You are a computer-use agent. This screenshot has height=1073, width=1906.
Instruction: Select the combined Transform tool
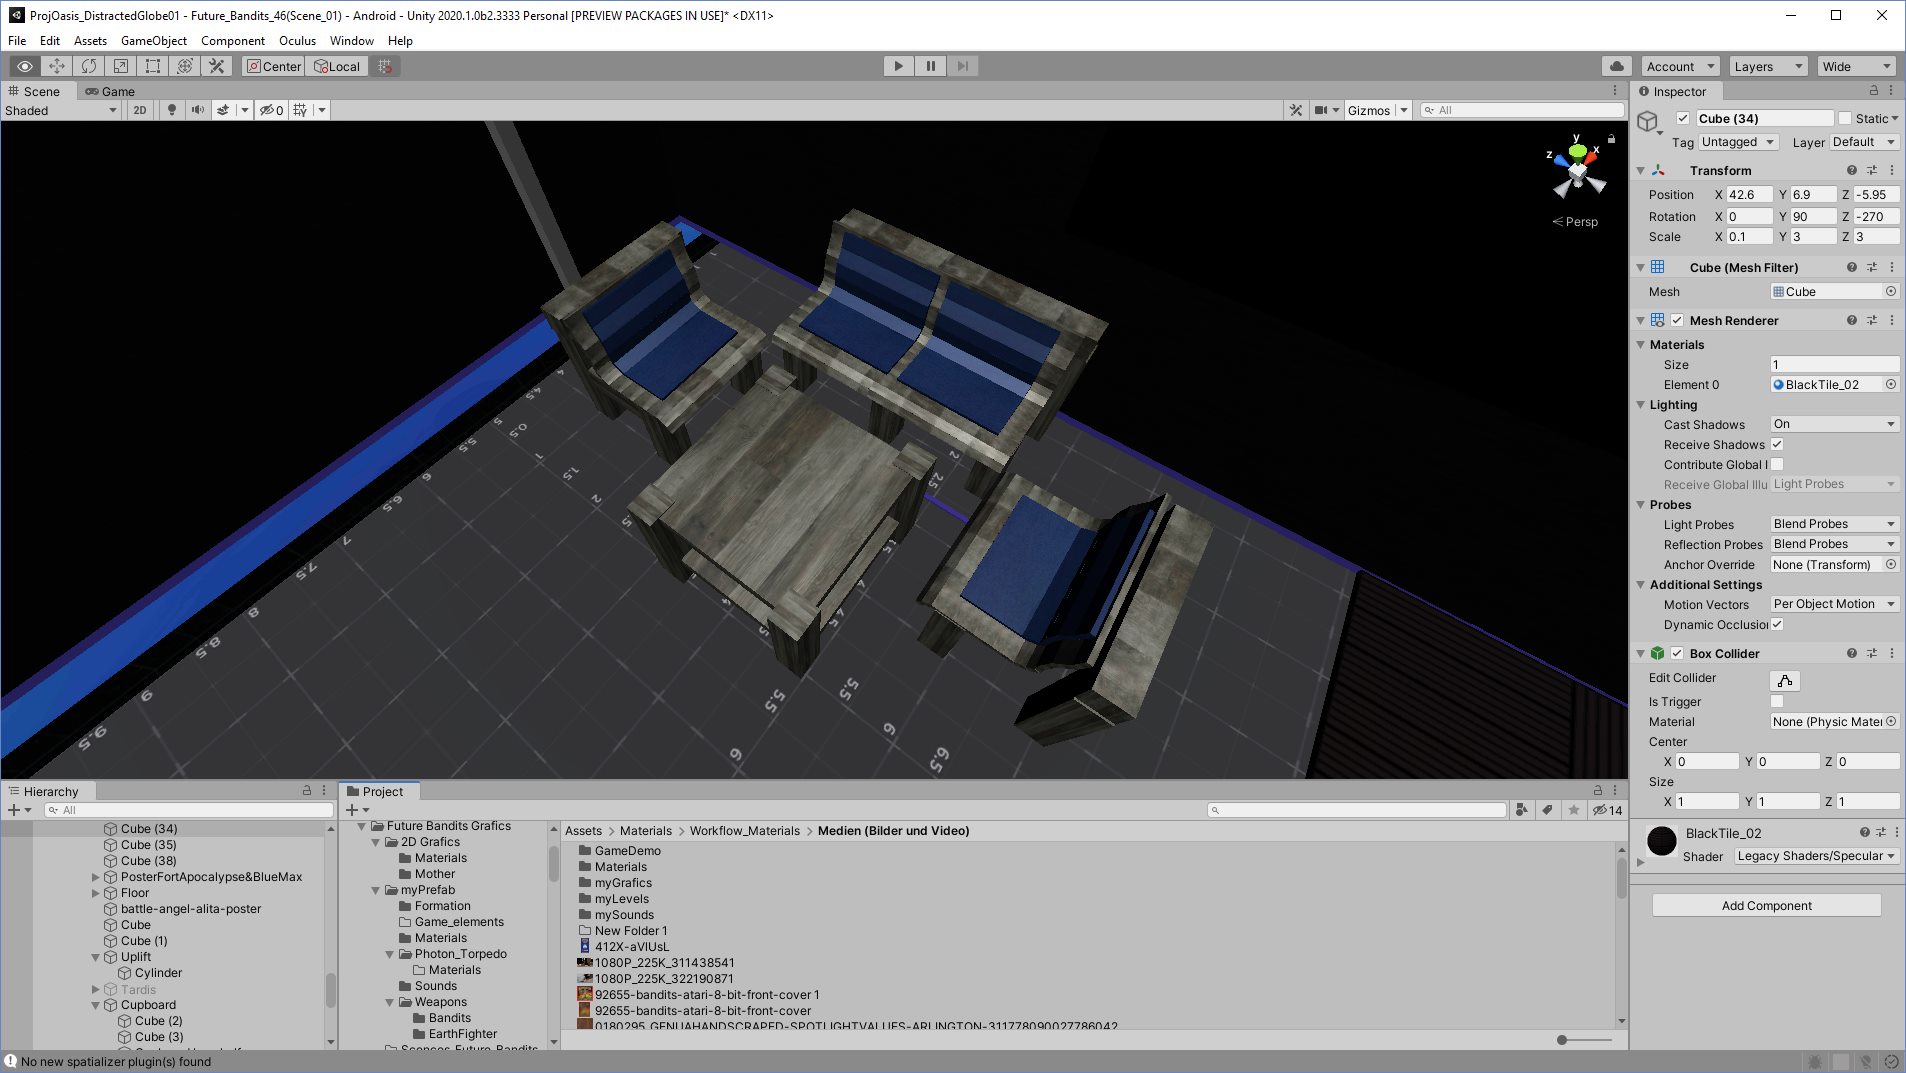tap(185, 66)
